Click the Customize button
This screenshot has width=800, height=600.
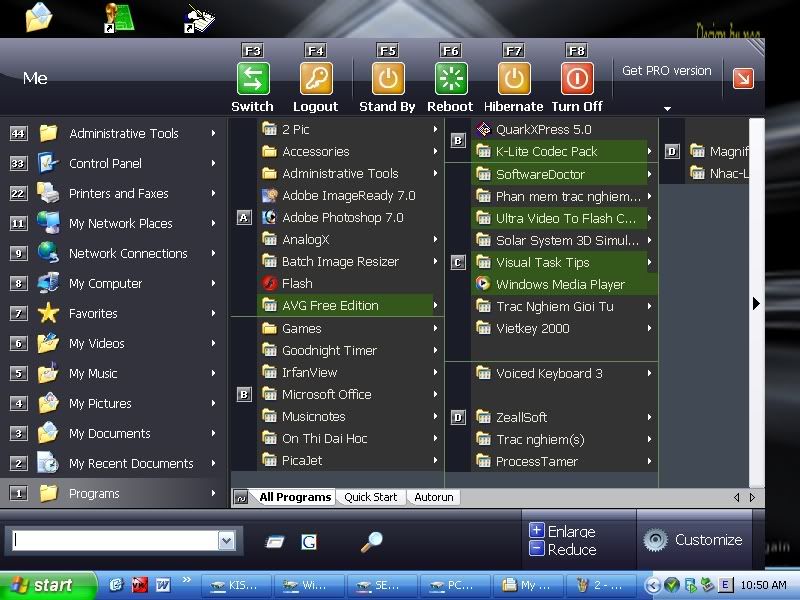[695, 540]
